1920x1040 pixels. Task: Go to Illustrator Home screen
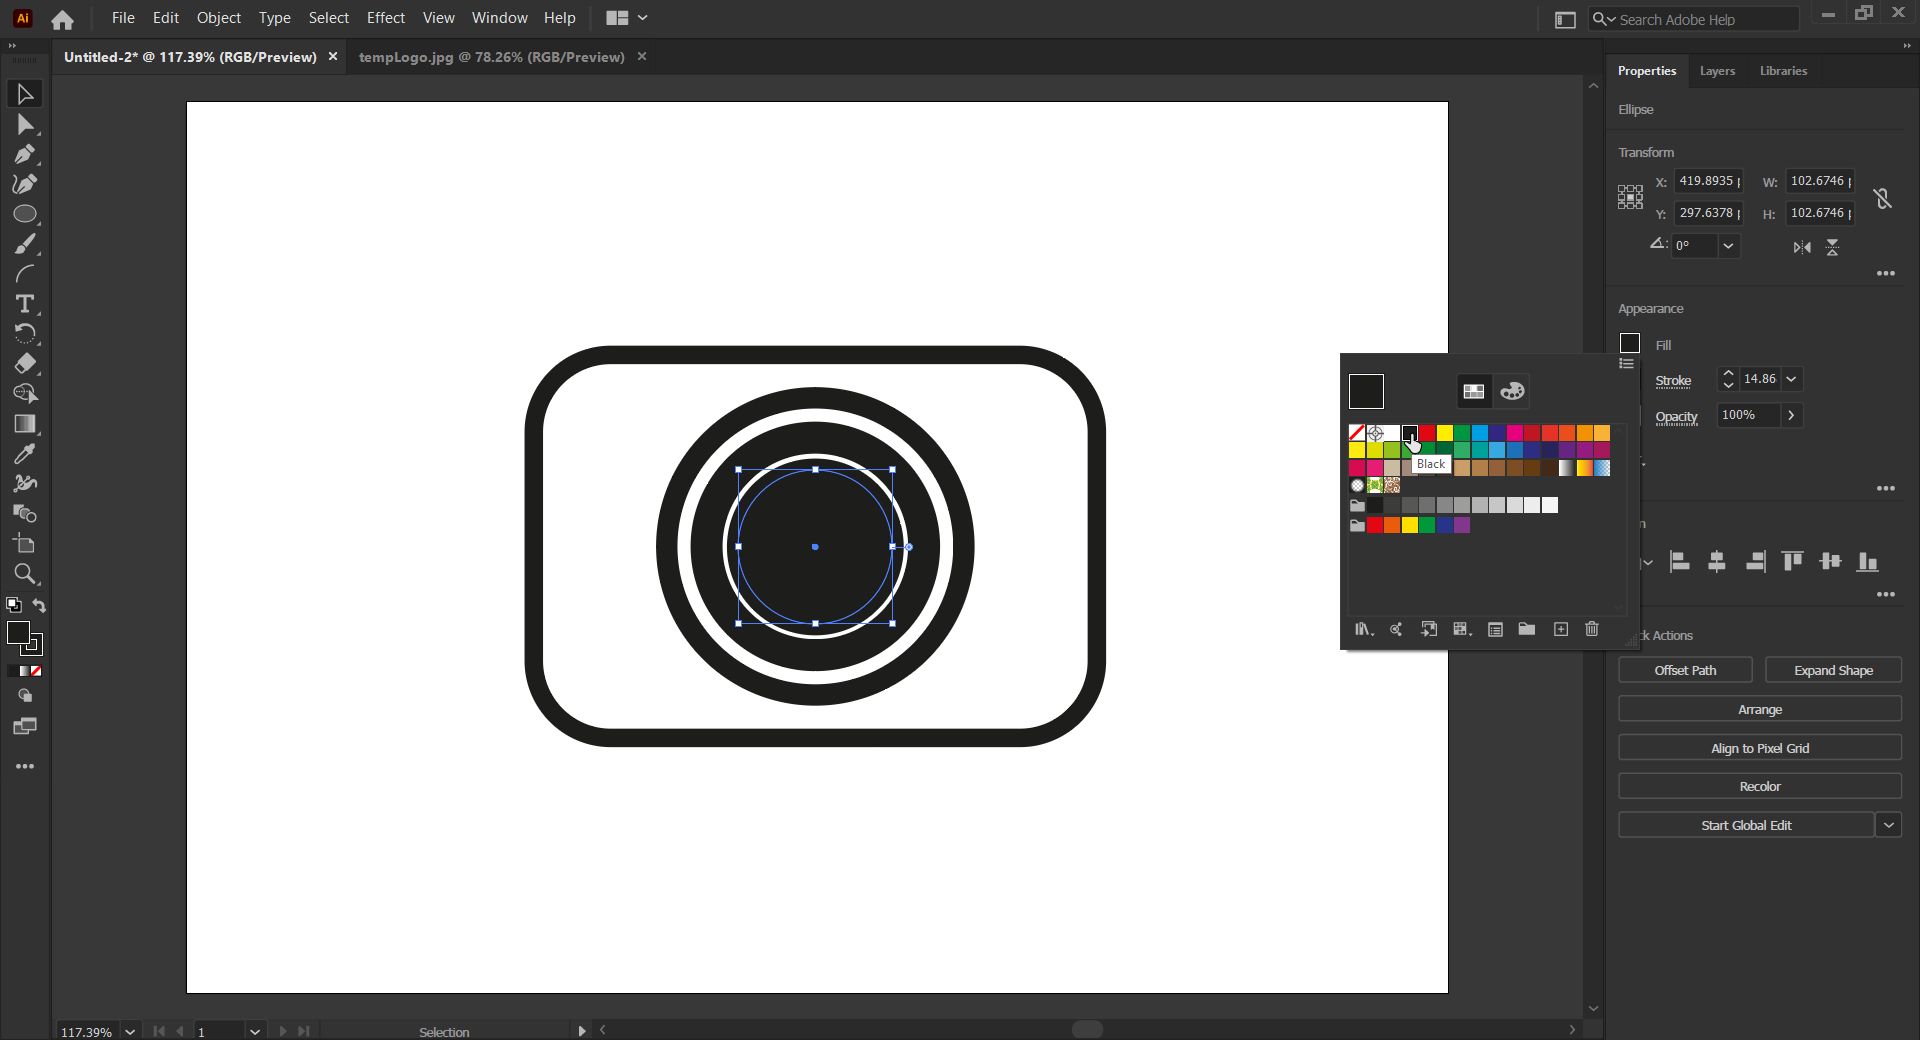(x=62, y=19)
